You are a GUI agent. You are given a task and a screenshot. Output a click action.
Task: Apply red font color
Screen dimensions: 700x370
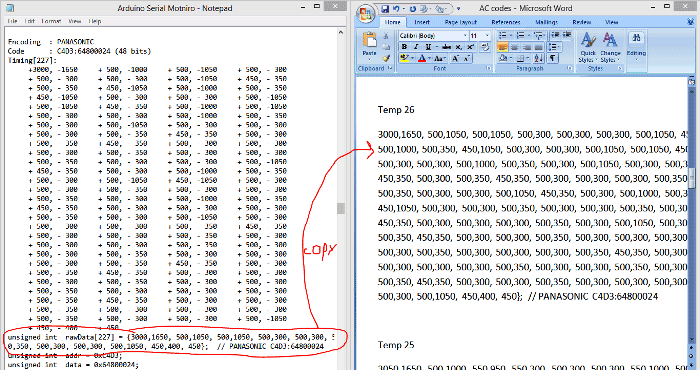tap(422, 58)
